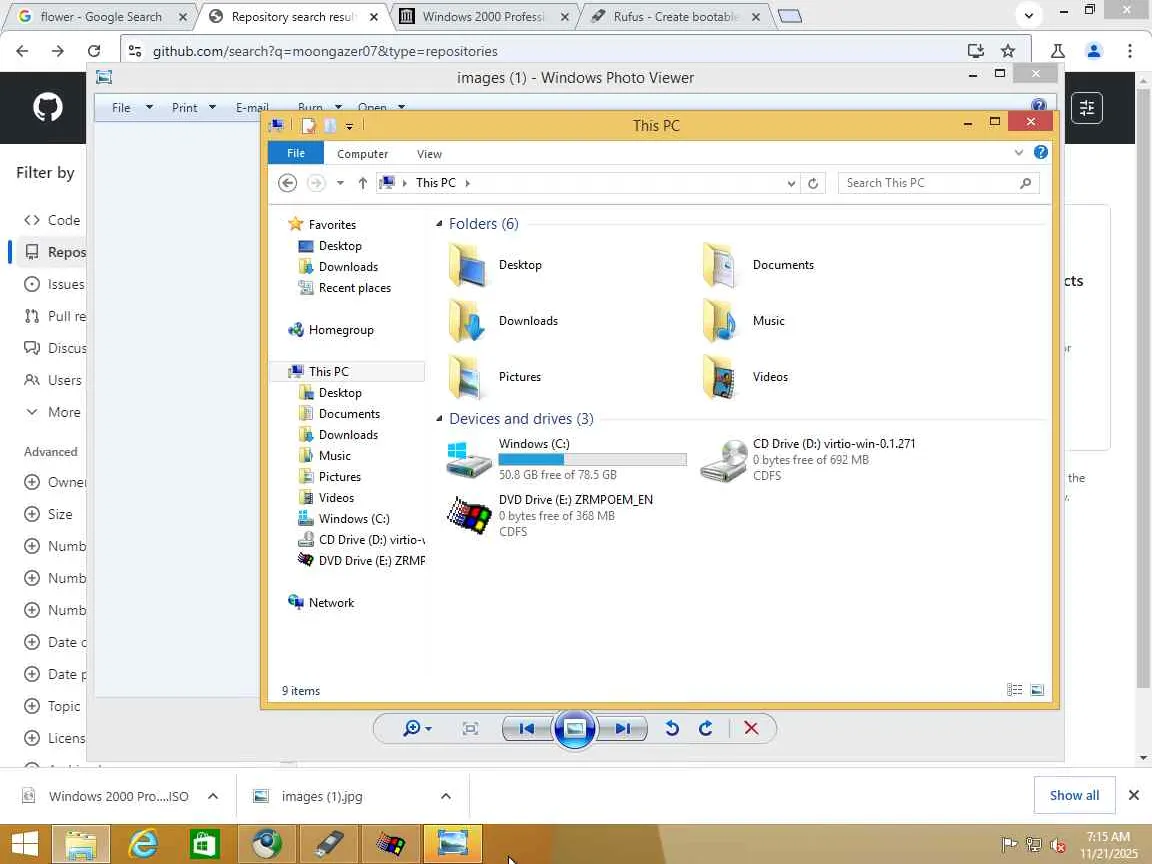Select Network in navigation pane
Viewport: 1152px width, 864px height.
(322, 602)
